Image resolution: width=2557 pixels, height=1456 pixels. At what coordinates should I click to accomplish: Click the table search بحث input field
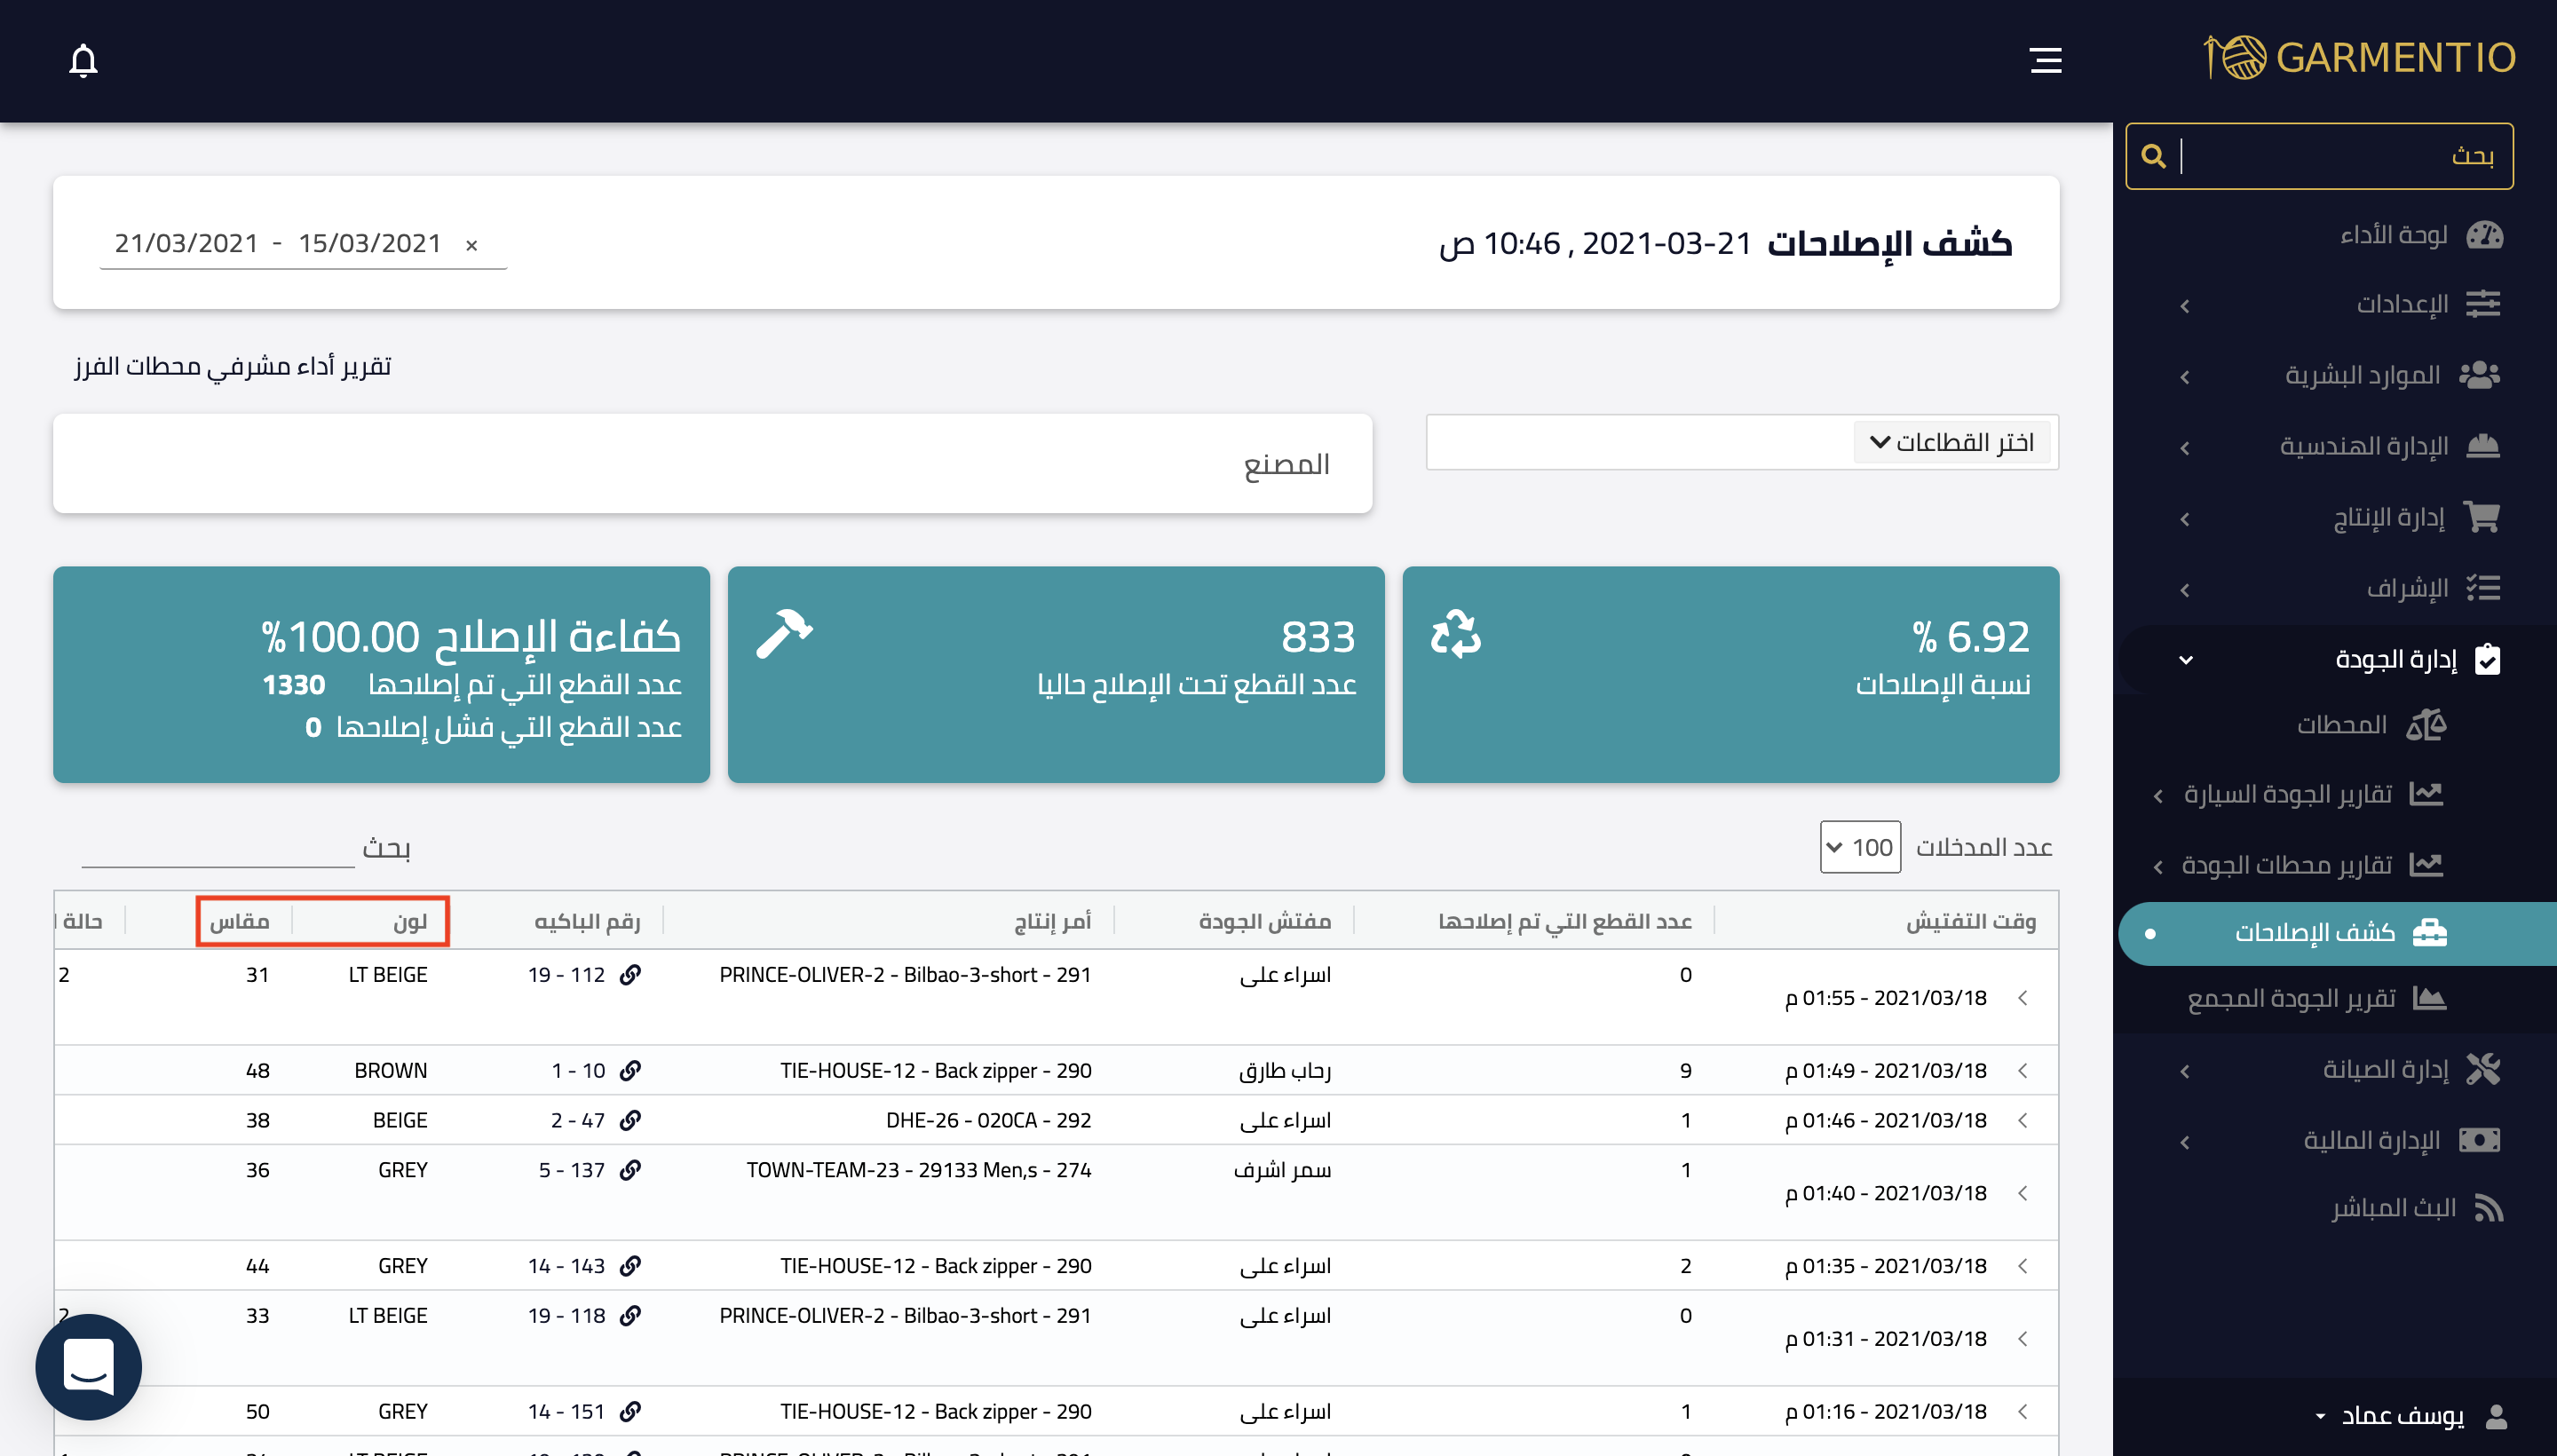click(218, 848)
